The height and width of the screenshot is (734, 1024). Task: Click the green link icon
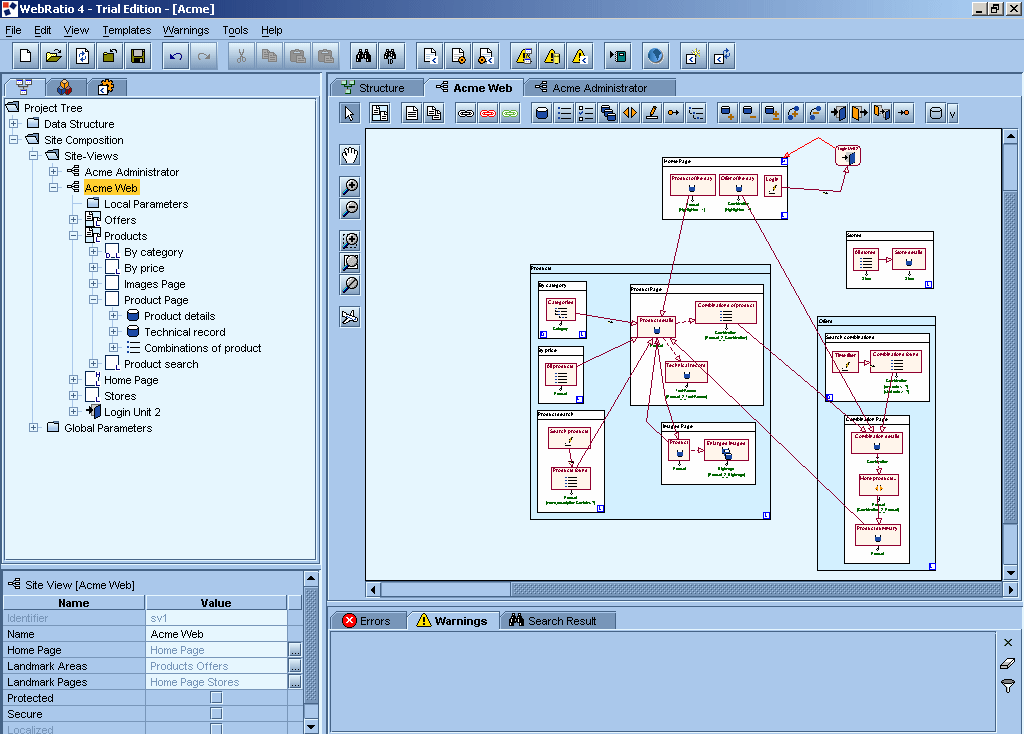click(x=510, y=113)
